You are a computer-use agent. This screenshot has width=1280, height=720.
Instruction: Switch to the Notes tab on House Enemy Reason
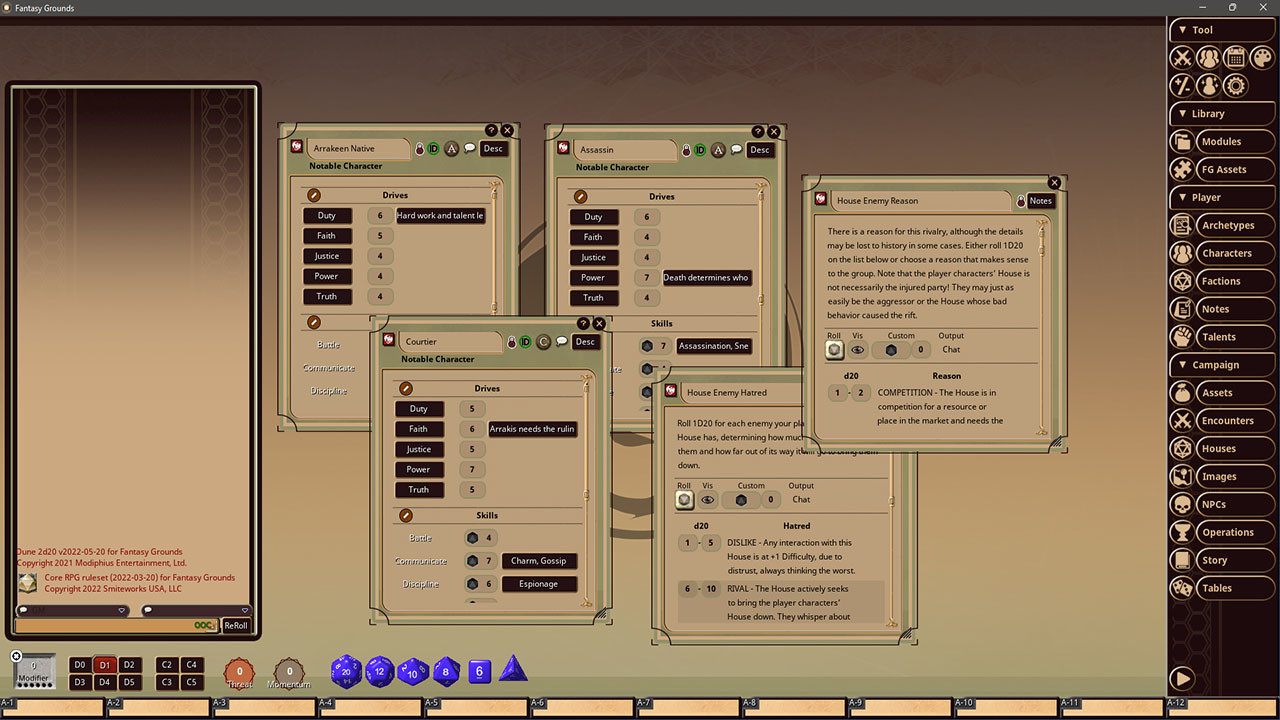(x=1040, y=200)
